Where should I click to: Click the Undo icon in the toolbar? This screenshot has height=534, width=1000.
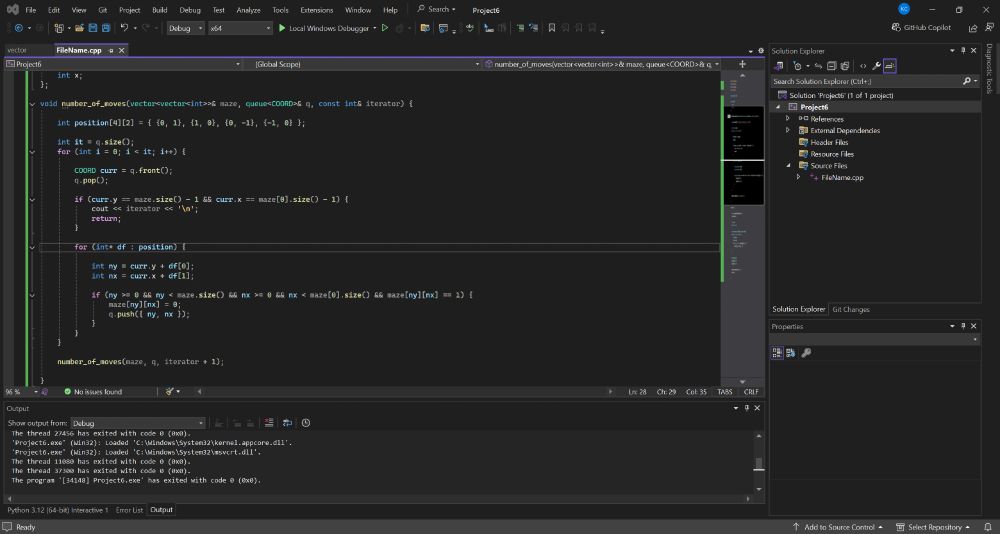125,28
